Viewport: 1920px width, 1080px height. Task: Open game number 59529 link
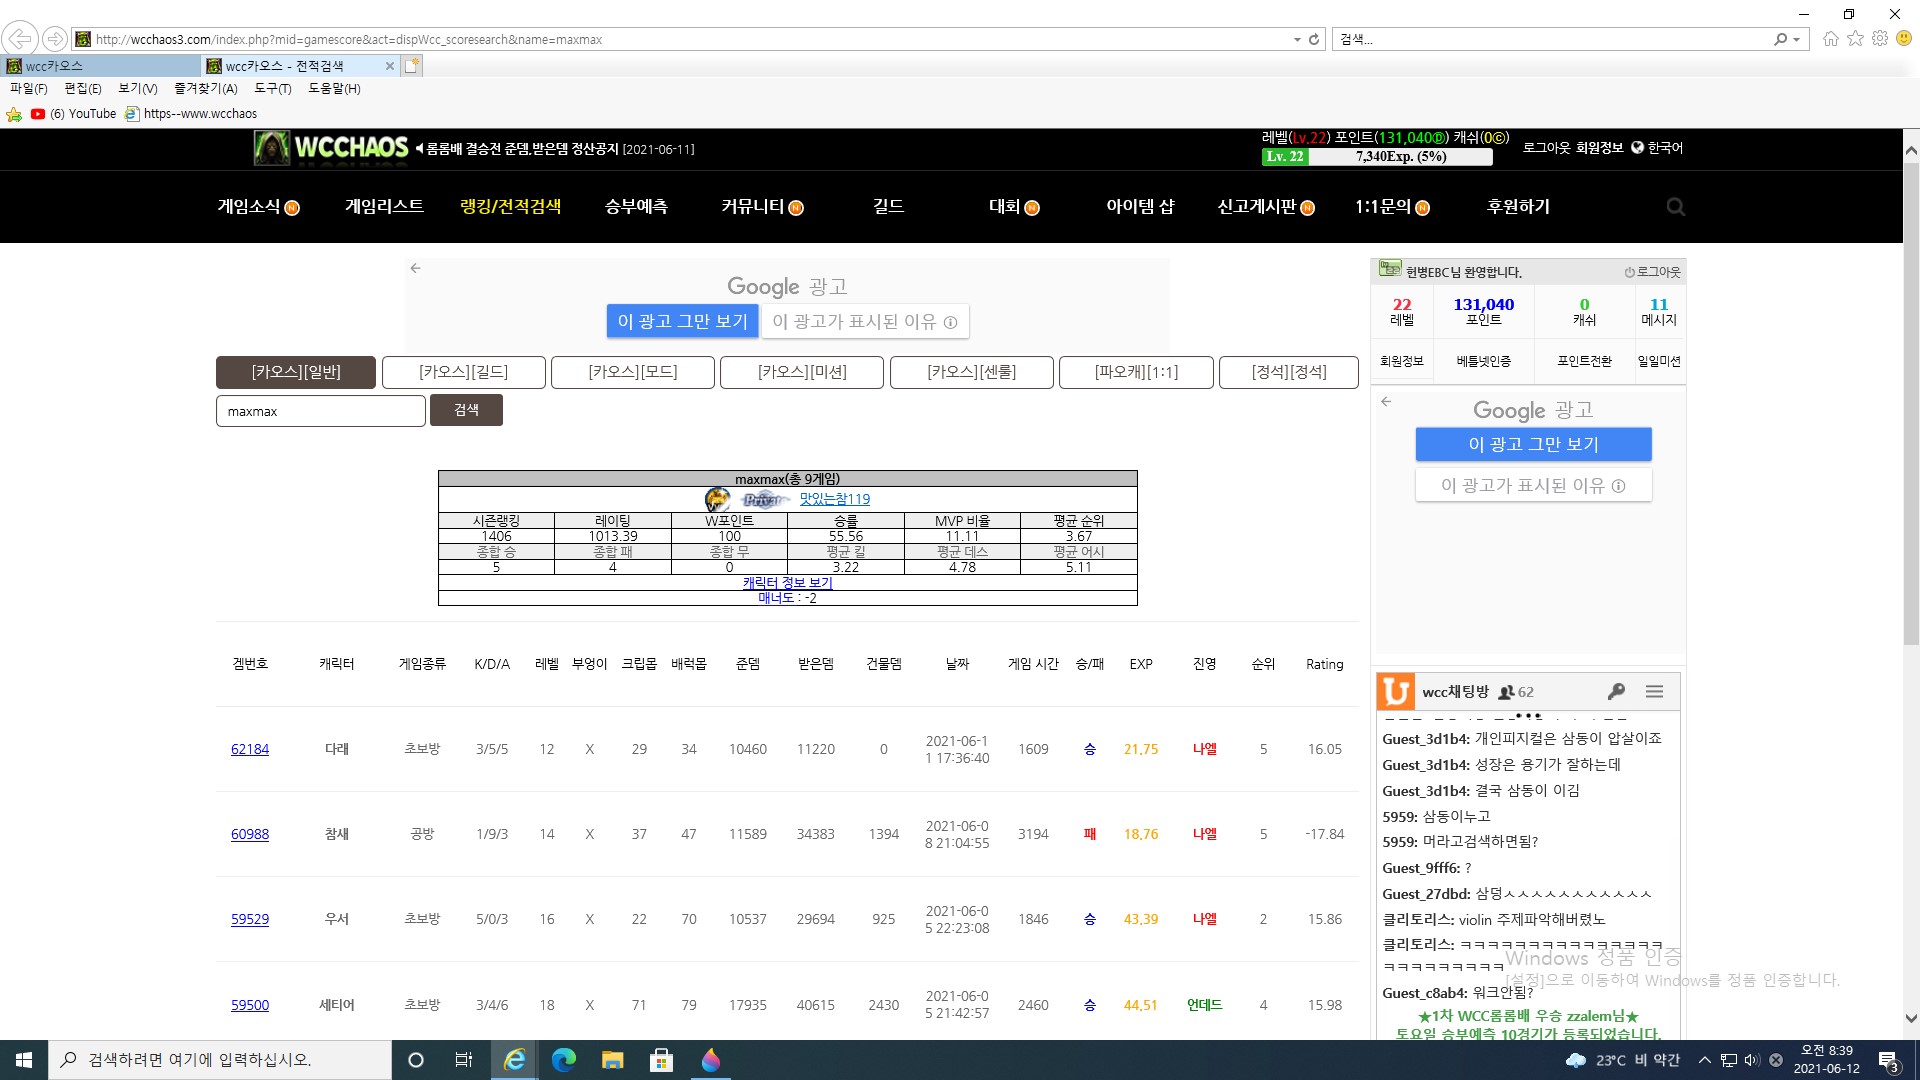(x=250, y=919)
